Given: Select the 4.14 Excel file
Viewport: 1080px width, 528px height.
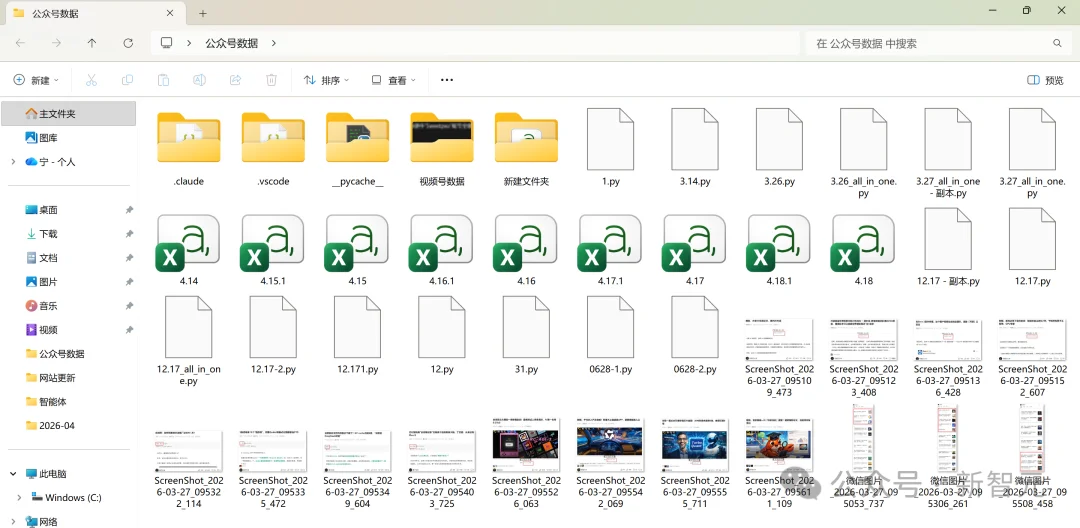Looking at the screenshot, I should (188, 244).
